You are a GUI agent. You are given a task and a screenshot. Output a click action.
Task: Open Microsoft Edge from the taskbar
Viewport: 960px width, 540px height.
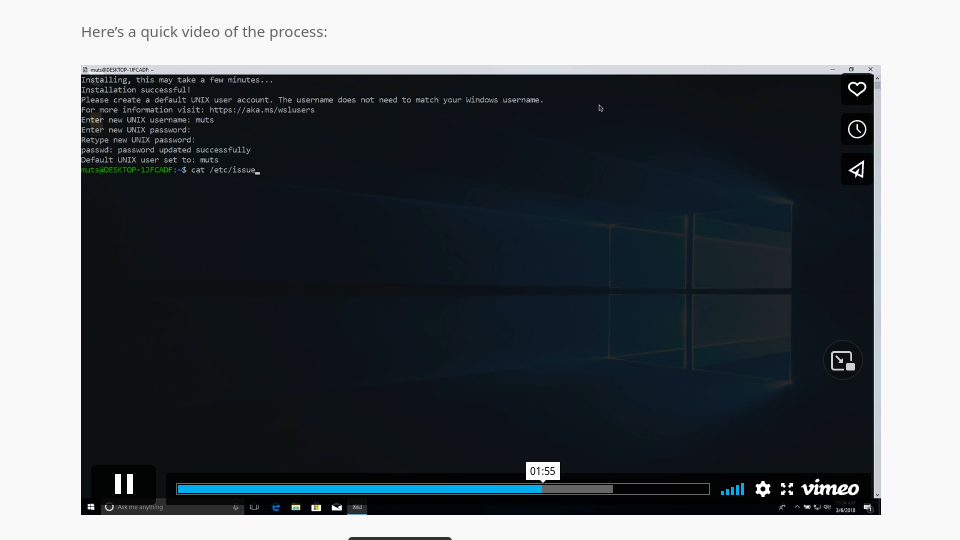(275, 508)
